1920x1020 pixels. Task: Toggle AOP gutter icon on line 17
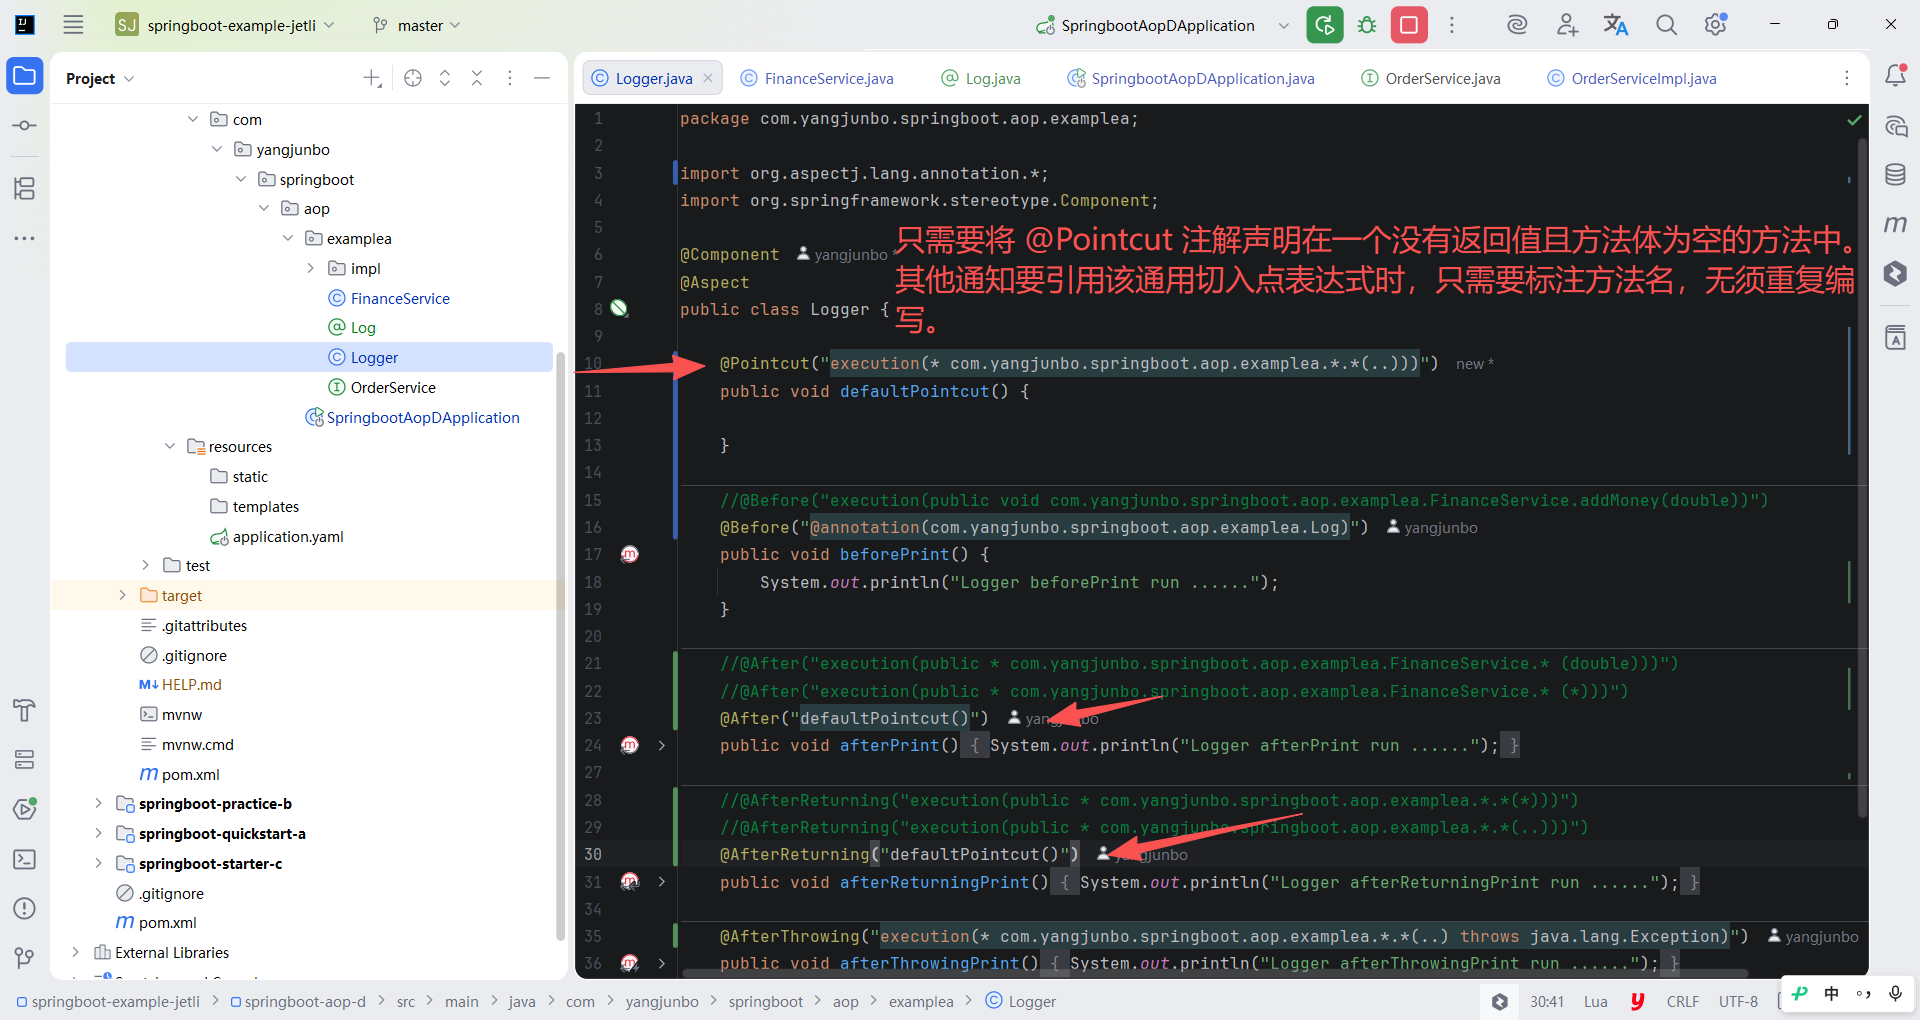tap(630, 554)
